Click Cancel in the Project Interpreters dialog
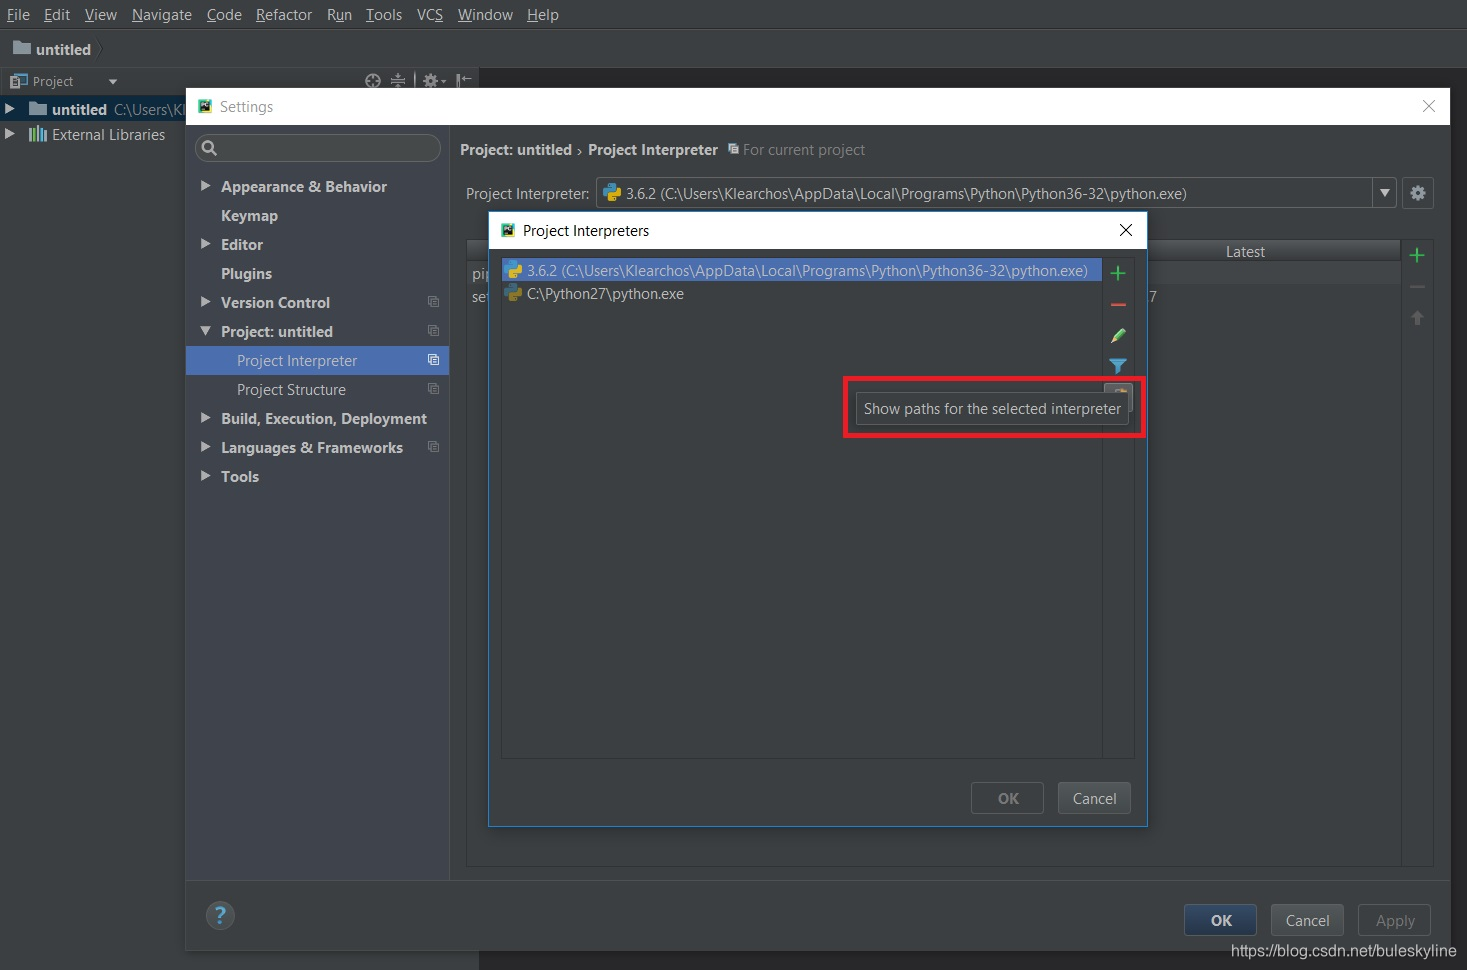Screen dimensions: 1467x970 coord(1094,798)
